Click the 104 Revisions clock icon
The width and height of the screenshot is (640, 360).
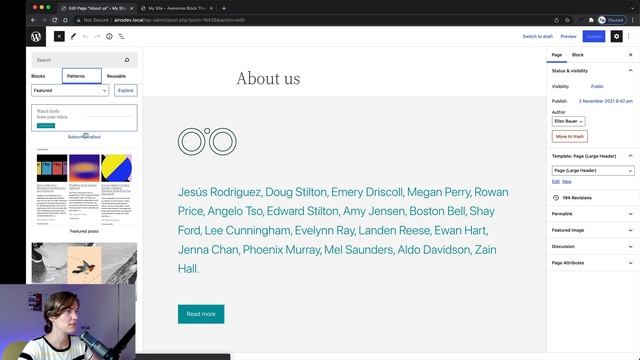(x=556, y=198)
